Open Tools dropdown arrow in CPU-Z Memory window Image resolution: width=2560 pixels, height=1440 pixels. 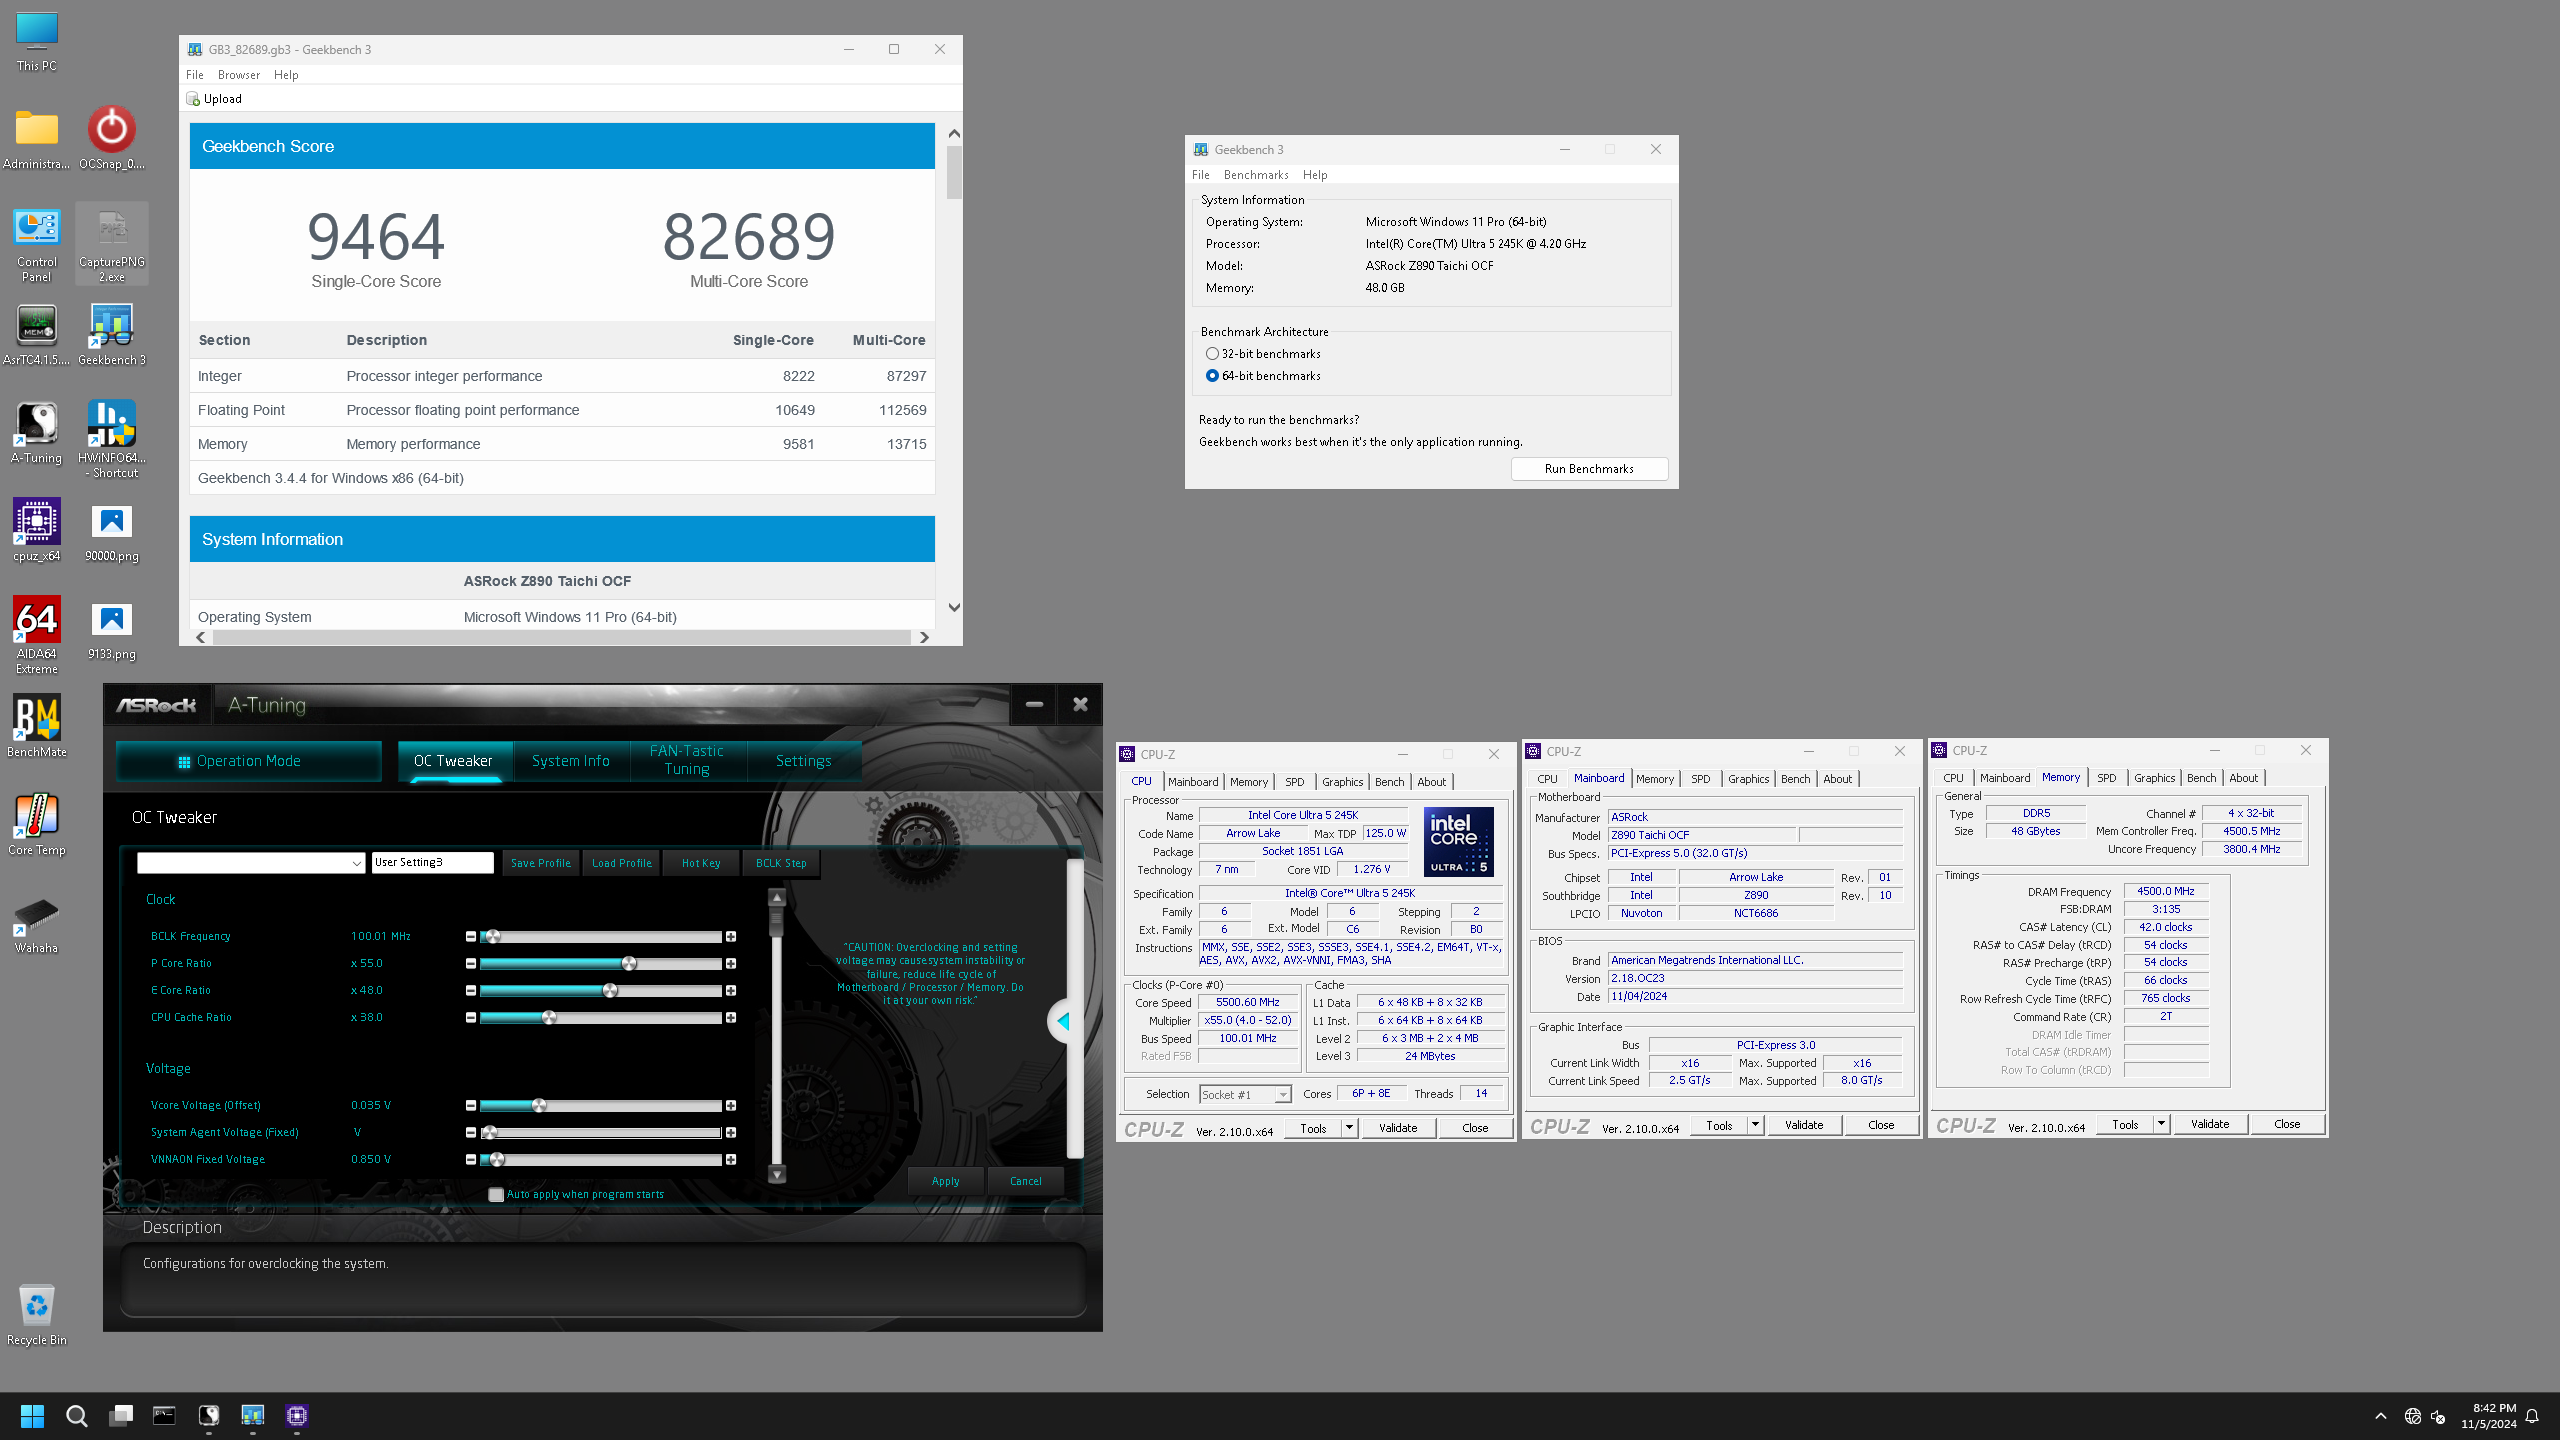point(2160,1124)
